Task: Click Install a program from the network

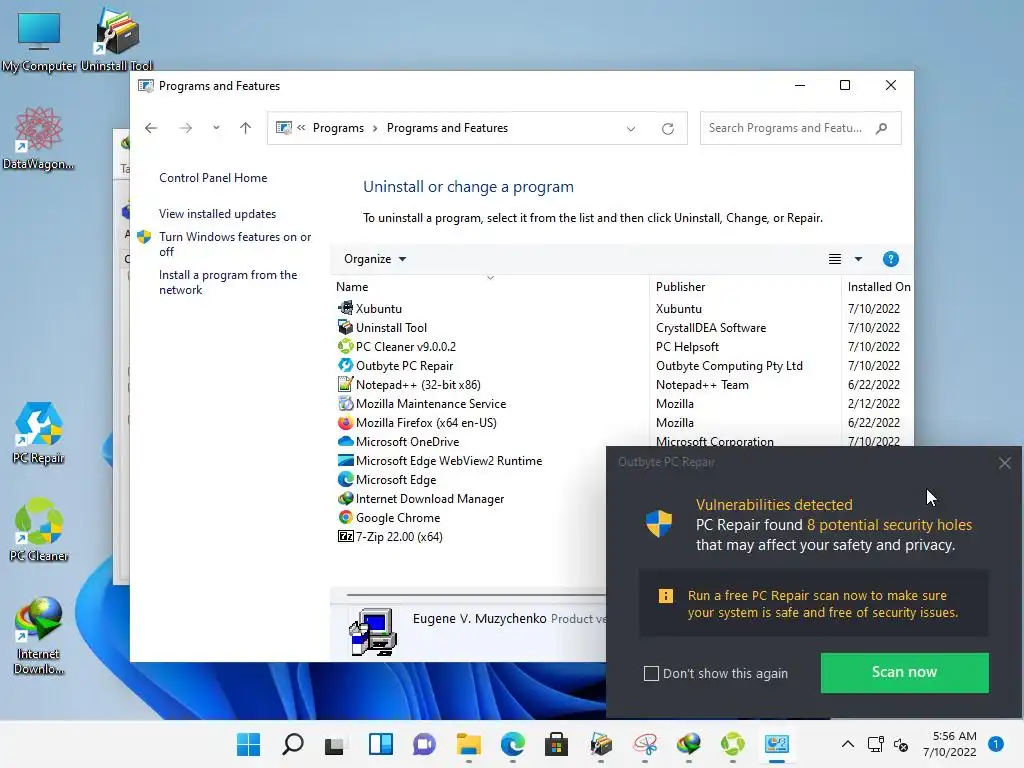Action: click(228, 282)
